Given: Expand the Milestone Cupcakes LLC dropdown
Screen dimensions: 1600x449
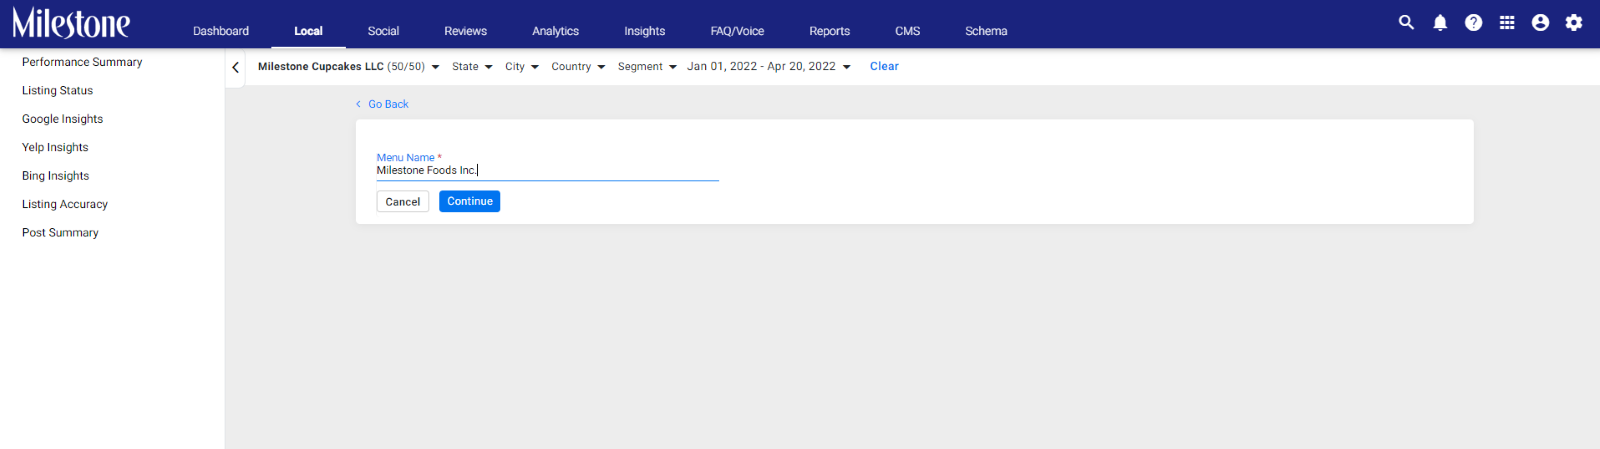Looking at the screenshot, I should 348,67.
